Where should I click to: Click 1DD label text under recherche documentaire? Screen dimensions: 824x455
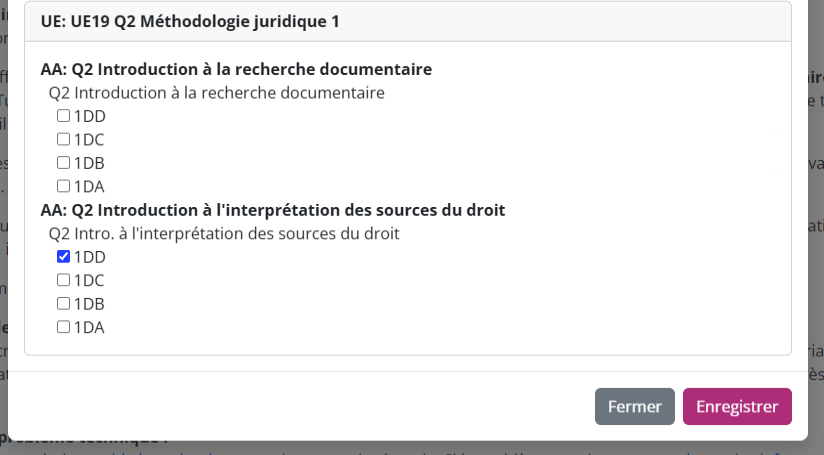89,116
